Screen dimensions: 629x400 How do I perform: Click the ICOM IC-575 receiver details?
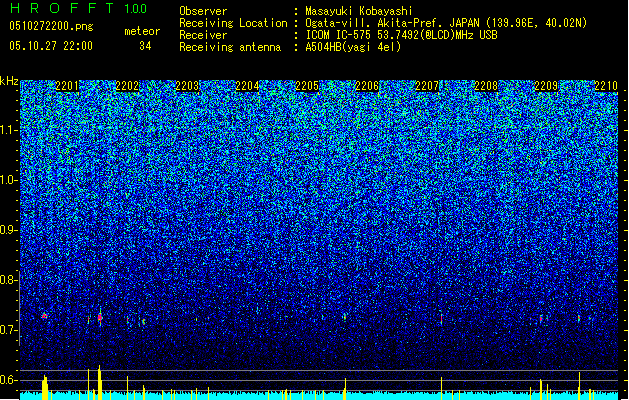tap(402, 35)
